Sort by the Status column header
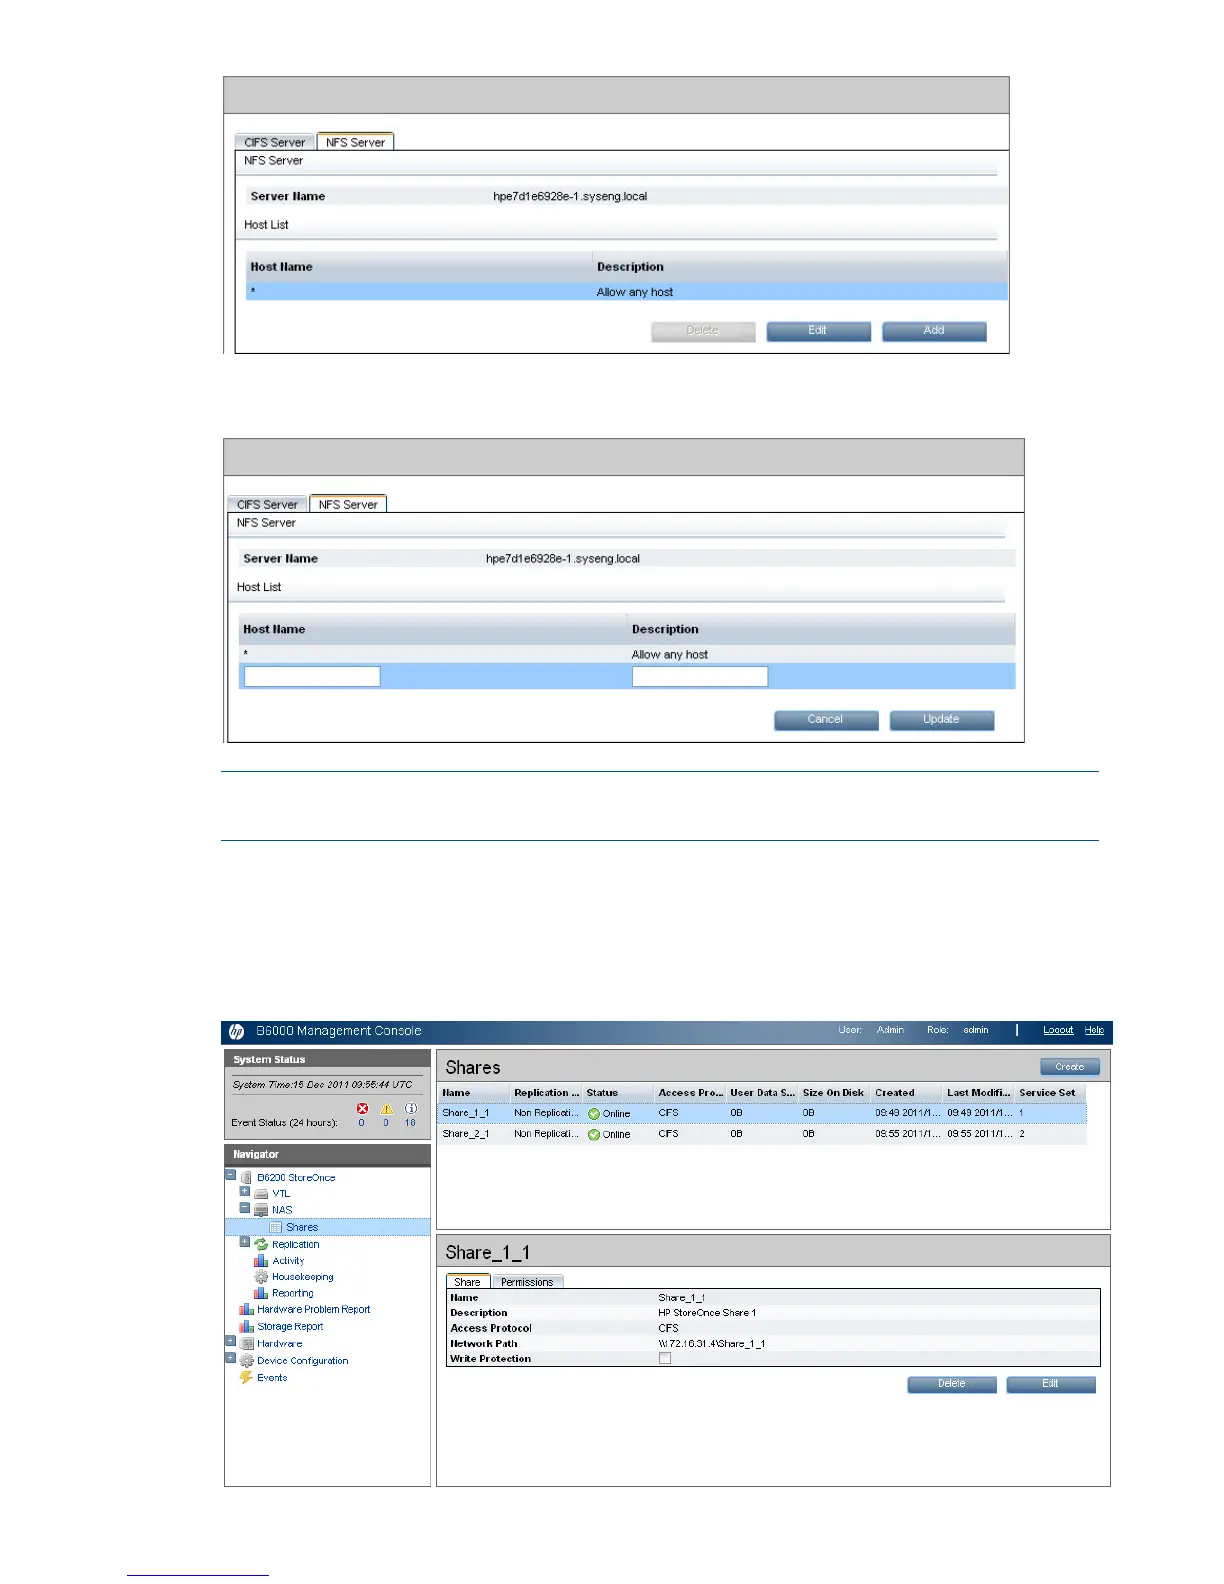The image size is (1224, 1584). point(618,1093)
